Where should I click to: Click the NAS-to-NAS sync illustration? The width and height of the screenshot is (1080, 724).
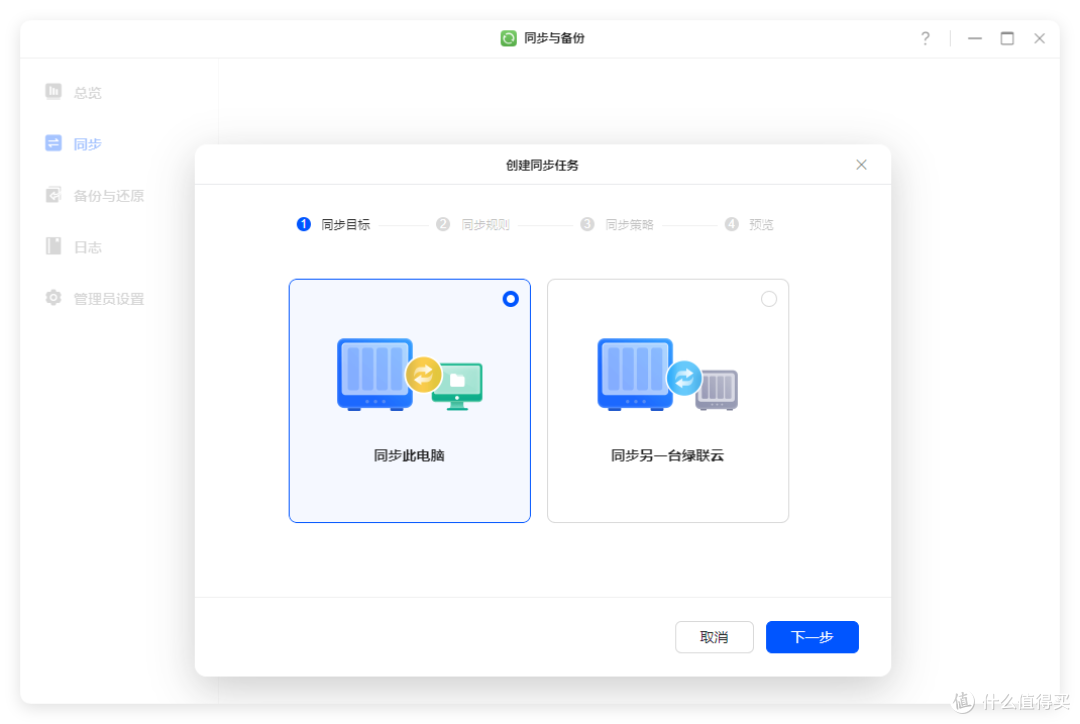[667, 374]
